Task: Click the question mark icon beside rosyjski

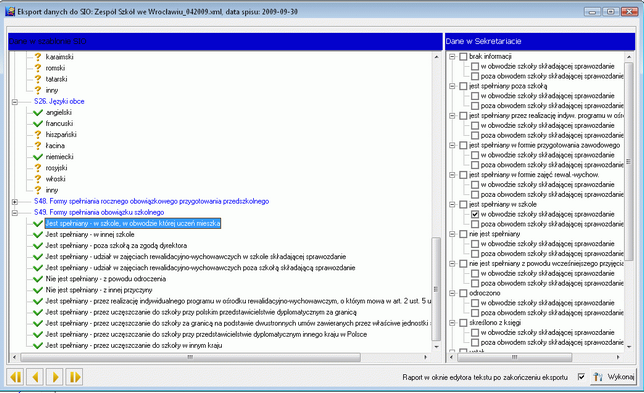Action: click(38, 168)
